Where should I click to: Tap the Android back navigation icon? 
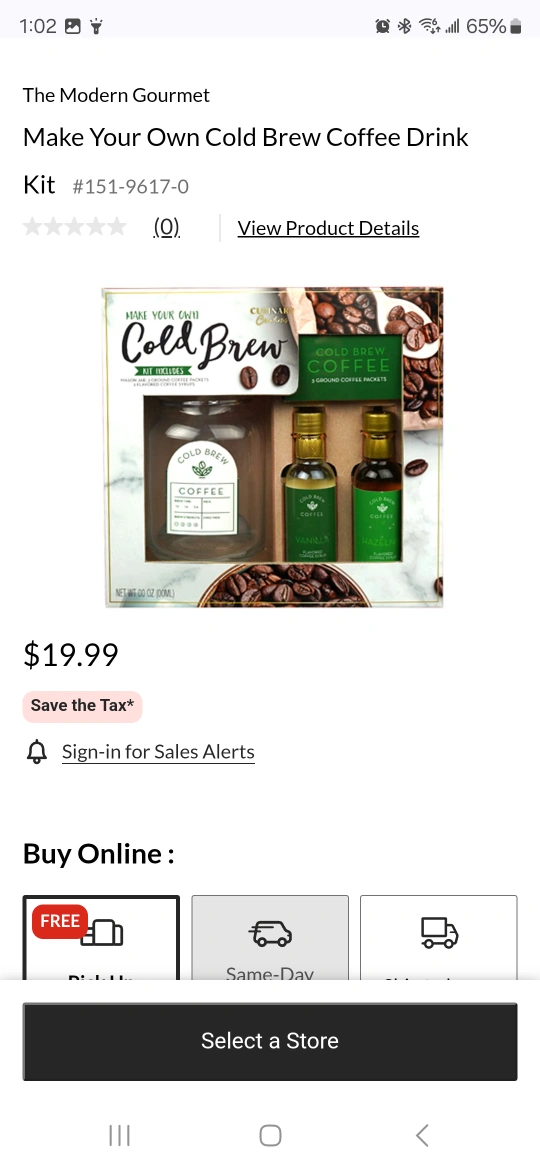[x=422, y=1136]
